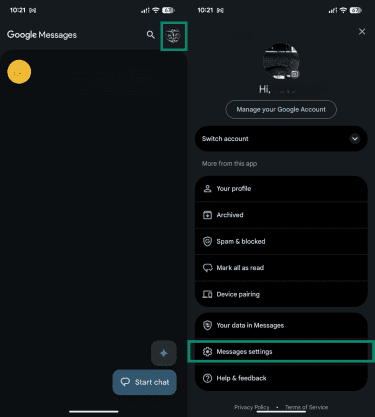Open Spam & blocked
The height and width of the screenshot is (417, 375).
(x=281, y=241)
